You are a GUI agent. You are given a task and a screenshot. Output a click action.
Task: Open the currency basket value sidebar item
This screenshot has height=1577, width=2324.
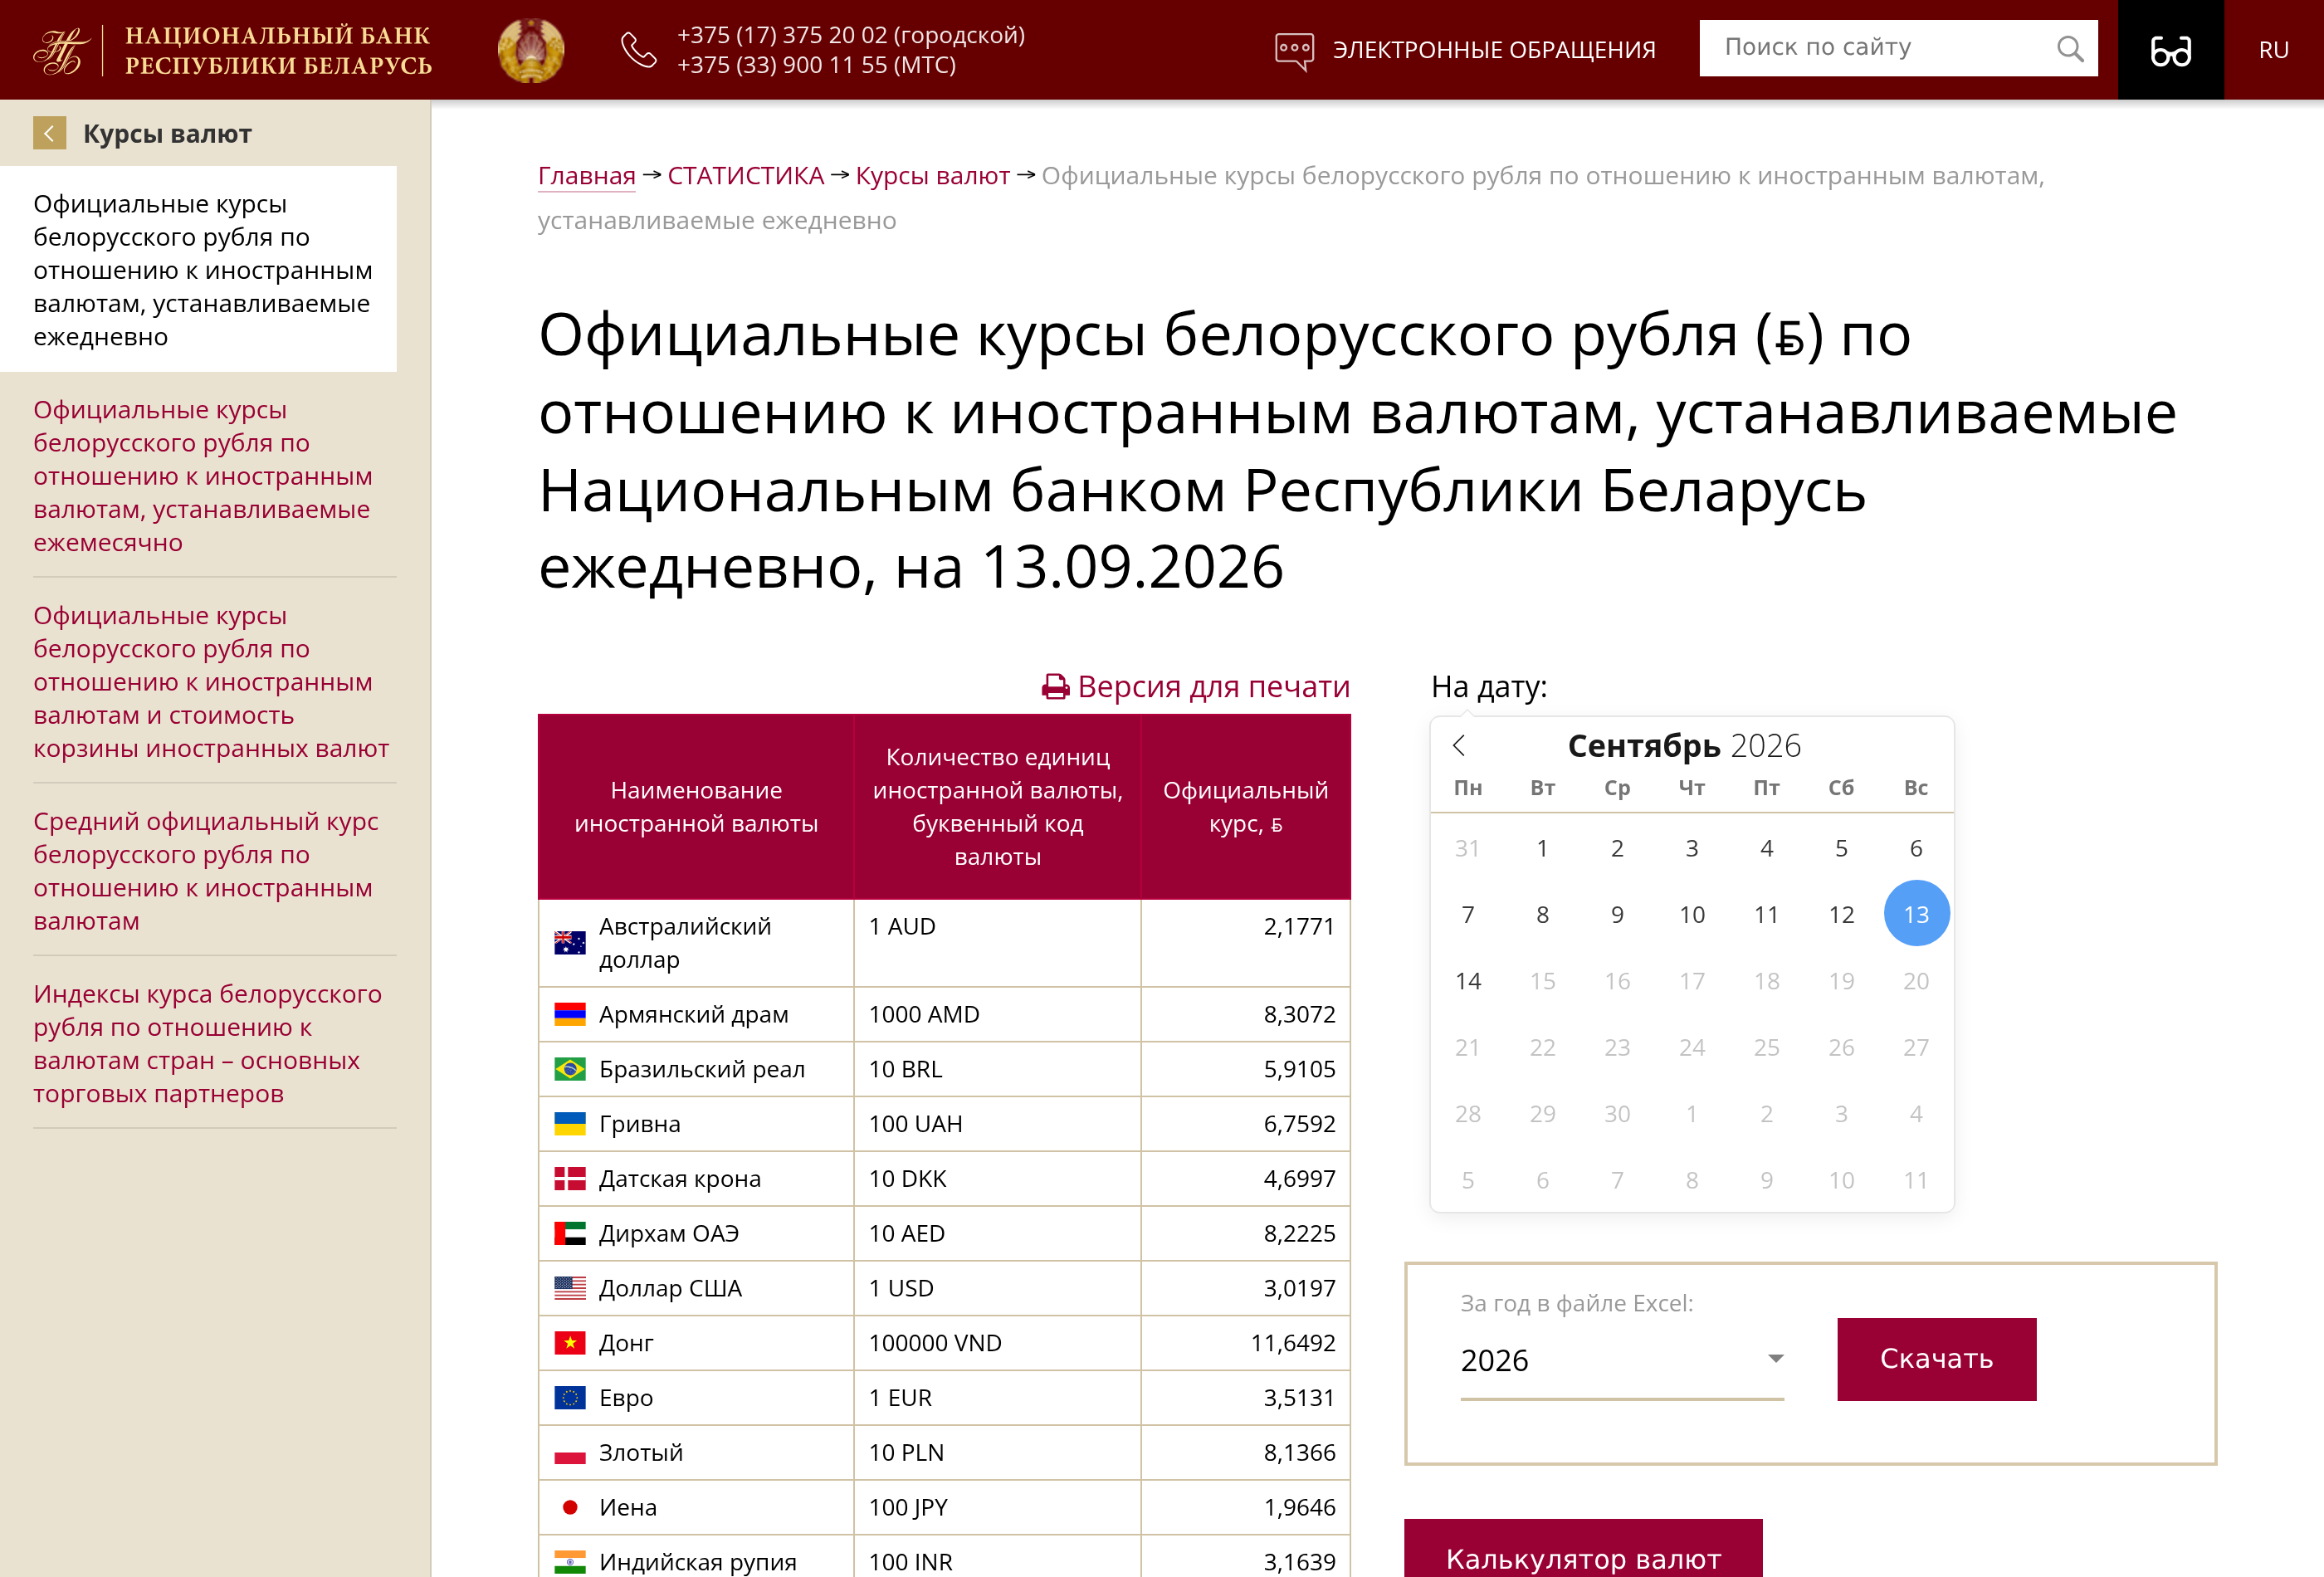click(x=211, y=682)
